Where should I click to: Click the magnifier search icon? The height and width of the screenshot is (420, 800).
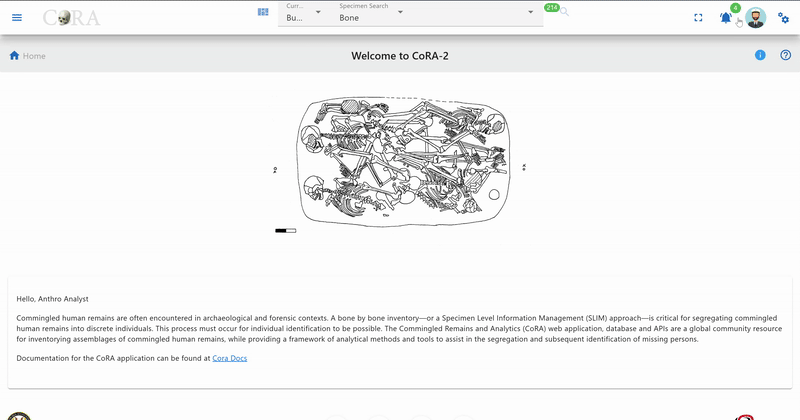tap(564, 12)
